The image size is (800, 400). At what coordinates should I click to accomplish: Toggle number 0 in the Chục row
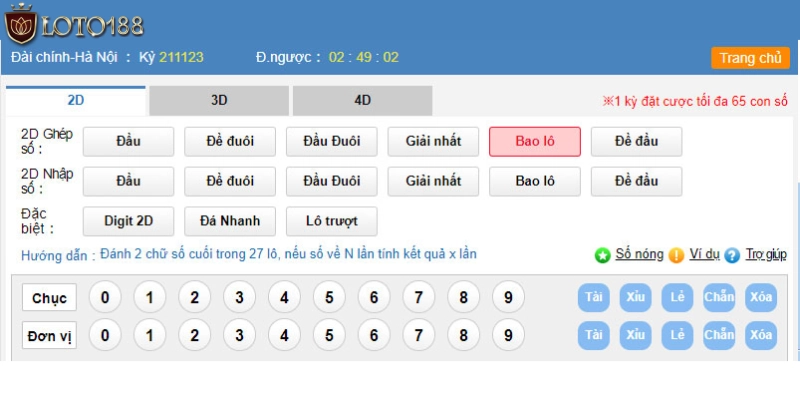(105, 298)
